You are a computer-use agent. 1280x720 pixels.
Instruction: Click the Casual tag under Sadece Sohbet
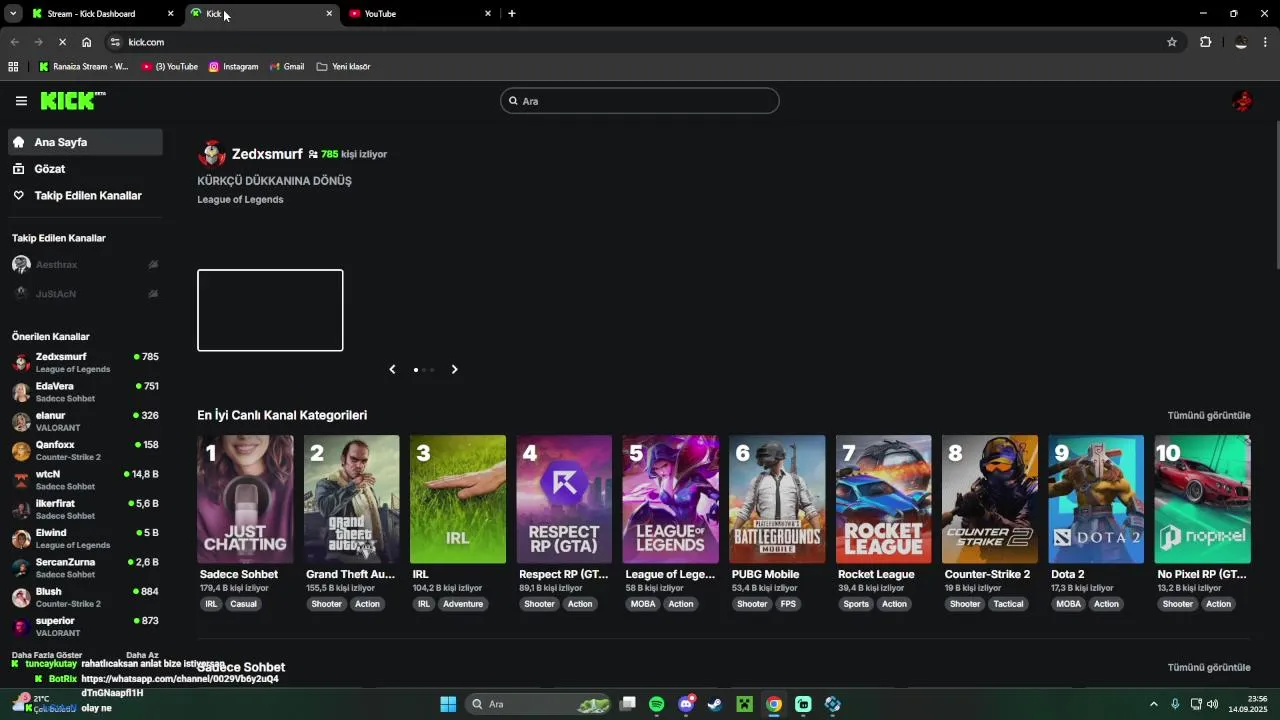coord(243,604)
